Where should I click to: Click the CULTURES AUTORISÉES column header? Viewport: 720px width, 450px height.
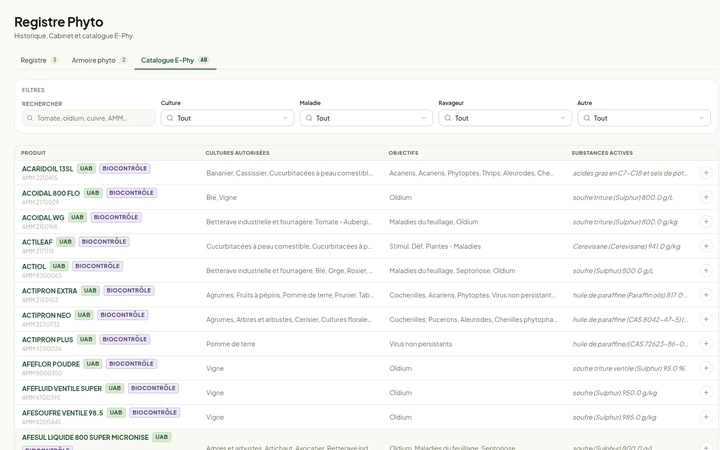pos(237,153)
